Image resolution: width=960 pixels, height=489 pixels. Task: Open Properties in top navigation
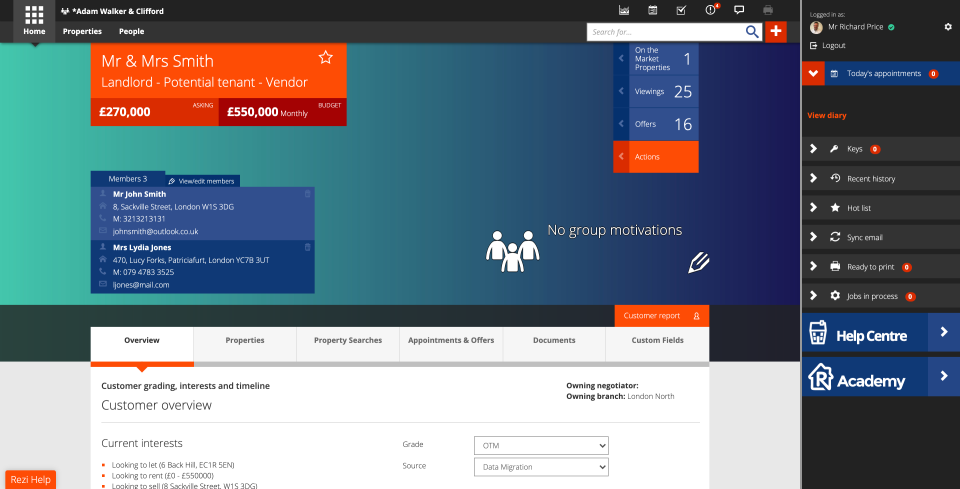point(83,31)
